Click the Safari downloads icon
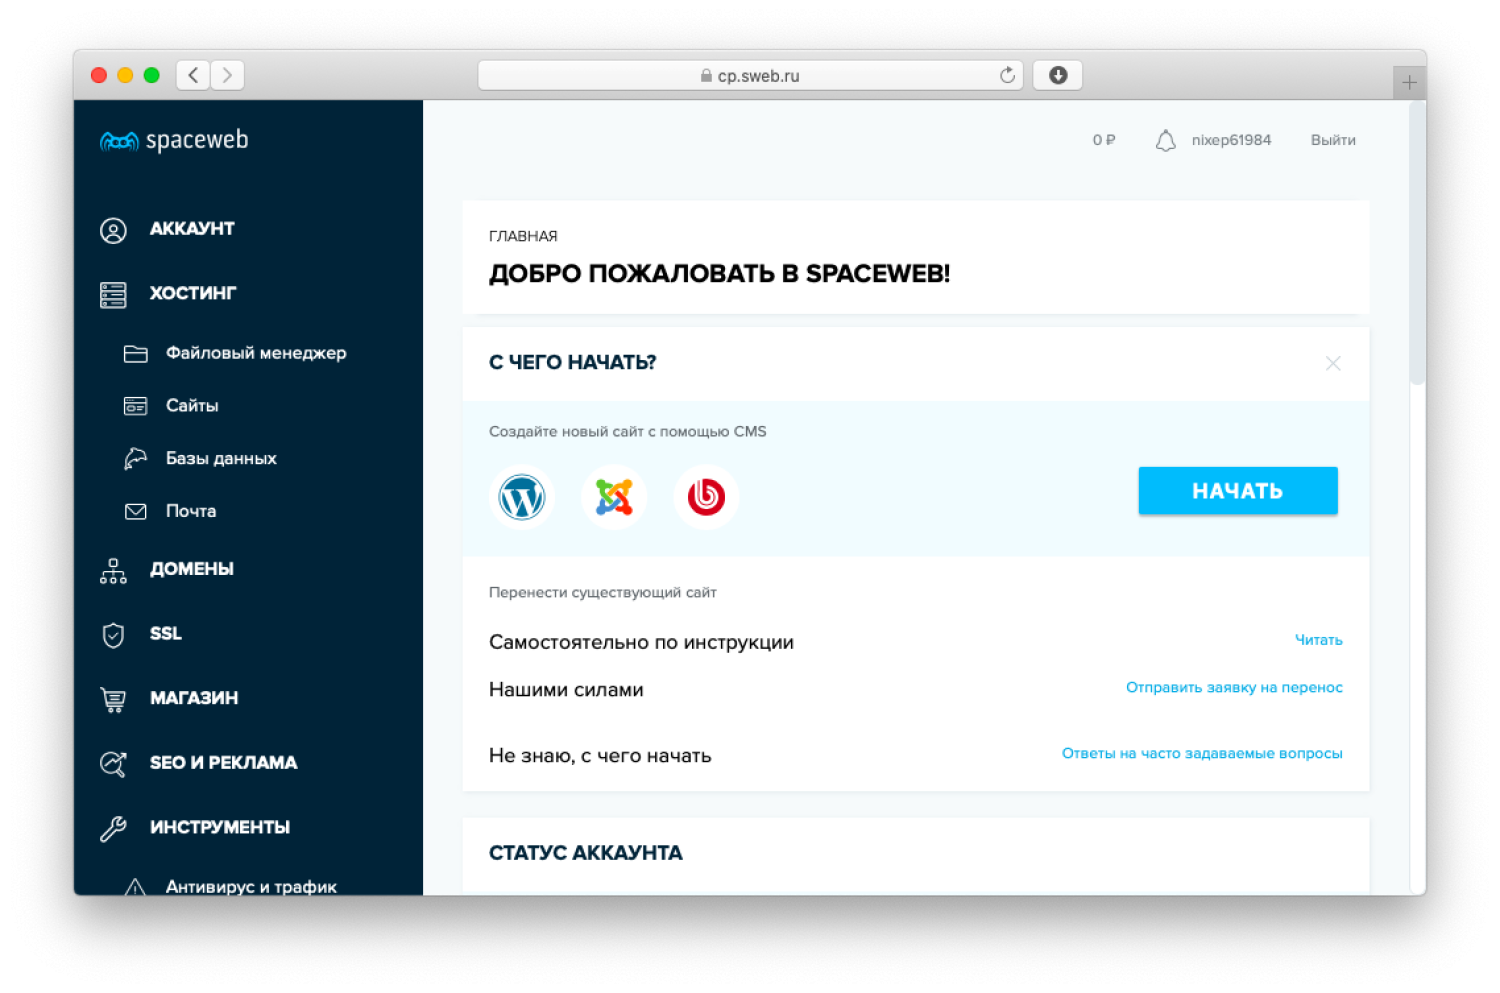The width and height of the screenshot is (1500, 993). pos(1057,75)
